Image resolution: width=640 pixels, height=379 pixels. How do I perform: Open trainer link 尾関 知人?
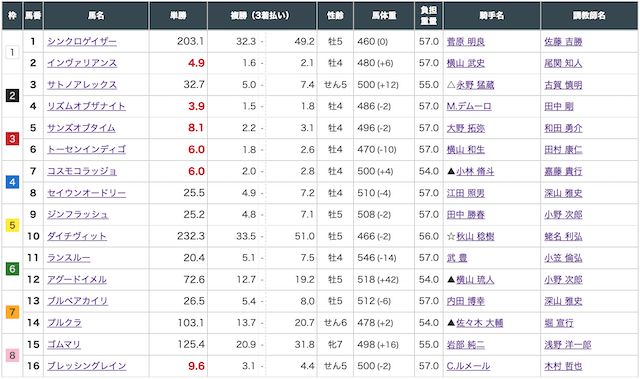coord(563,63)
